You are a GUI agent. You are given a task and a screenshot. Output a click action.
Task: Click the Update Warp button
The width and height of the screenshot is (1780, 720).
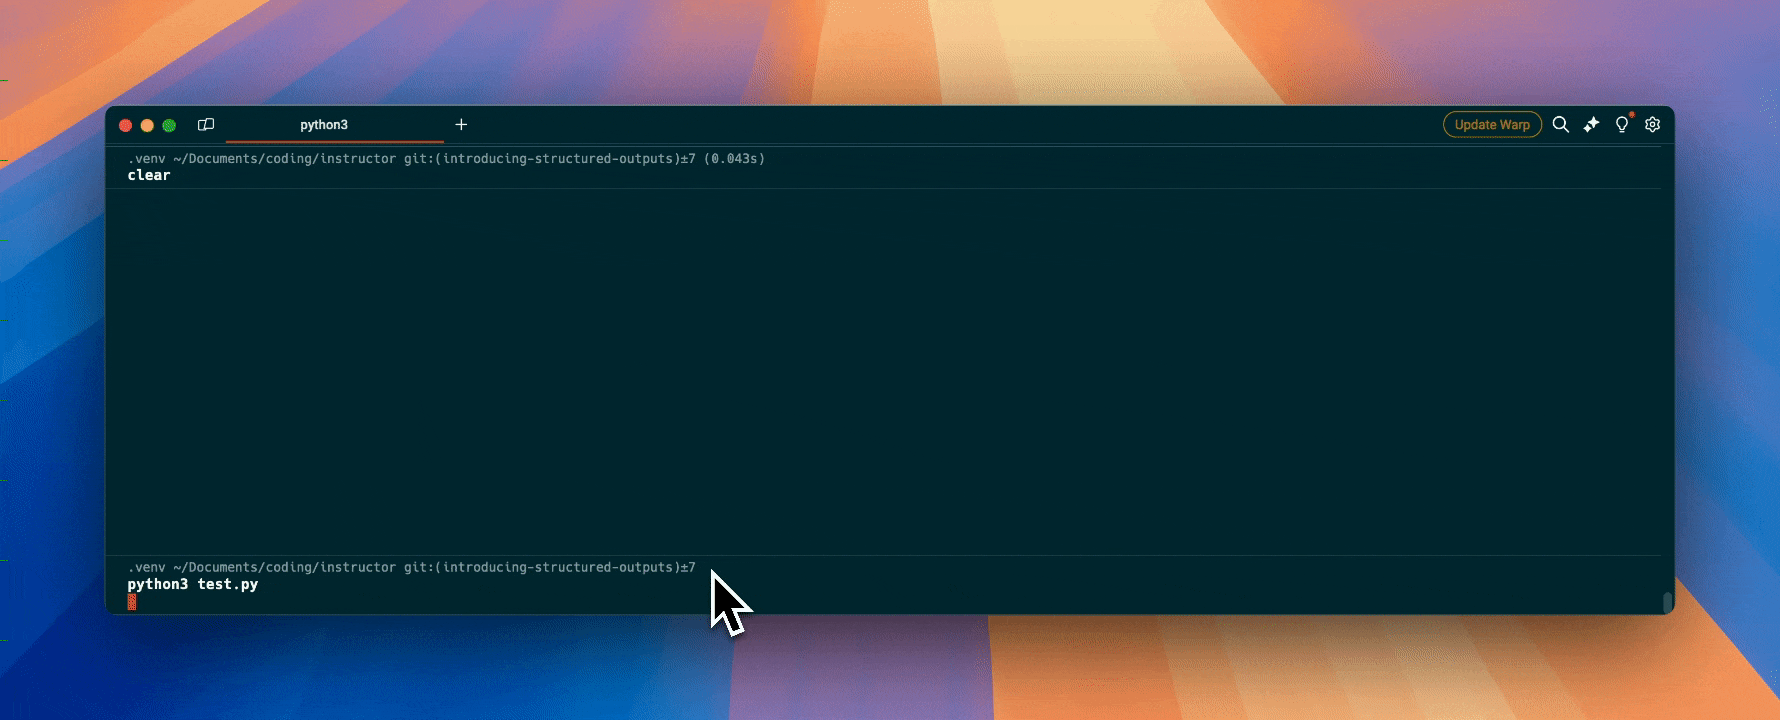tap(1492, 125)
